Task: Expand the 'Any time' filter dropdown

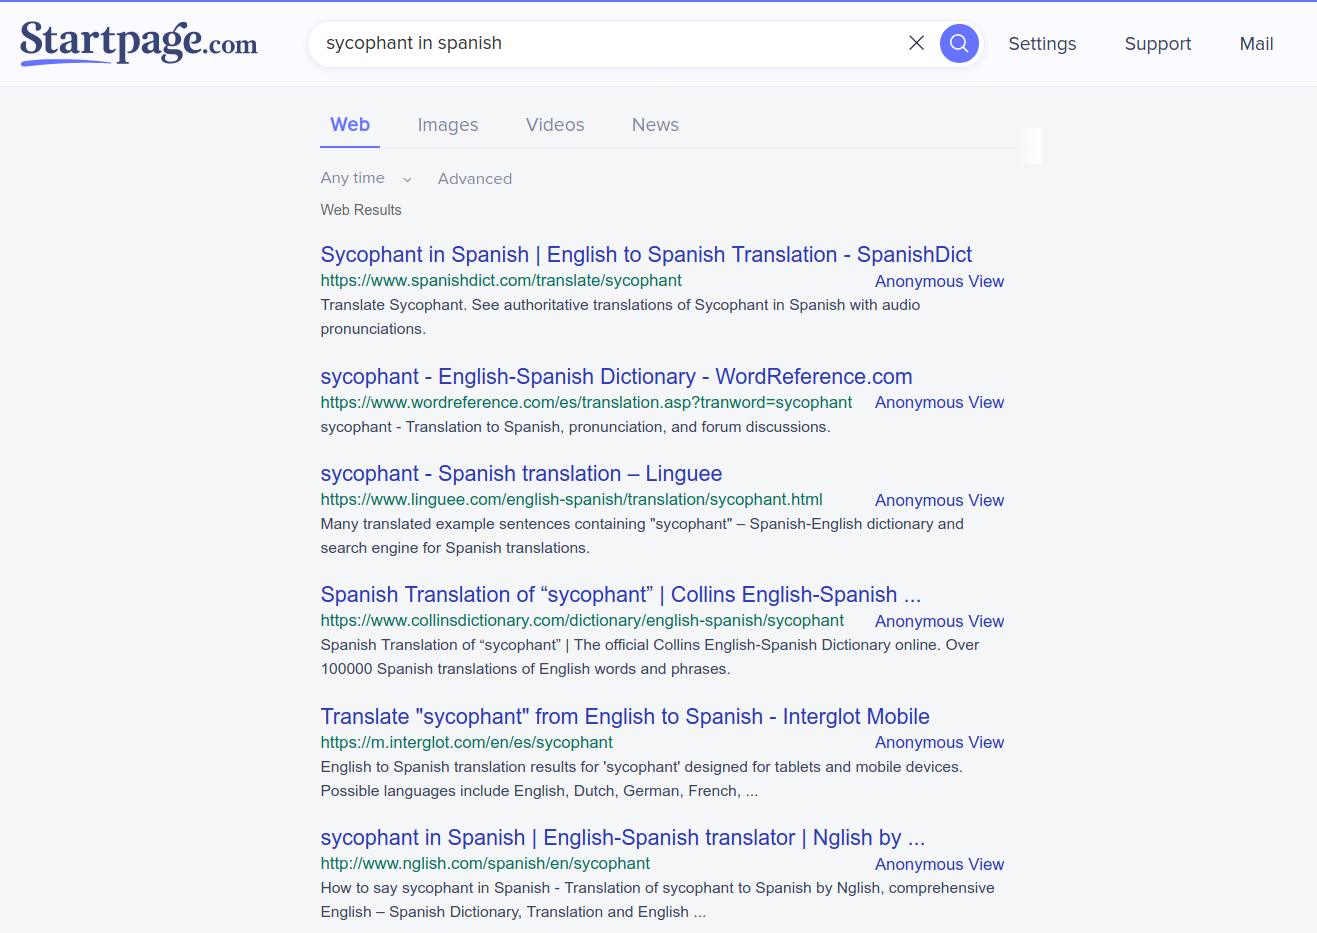Action: coord(366,178)
